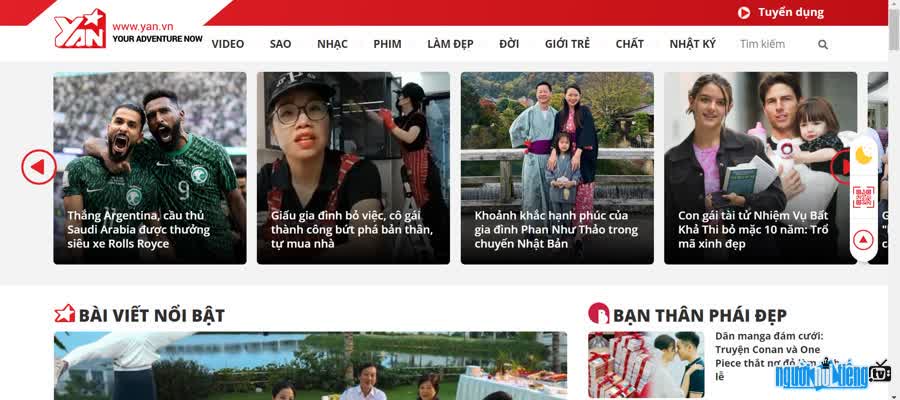Click the search magnifier icon
The width and height of the screenshot is (900, 400).
823,44
